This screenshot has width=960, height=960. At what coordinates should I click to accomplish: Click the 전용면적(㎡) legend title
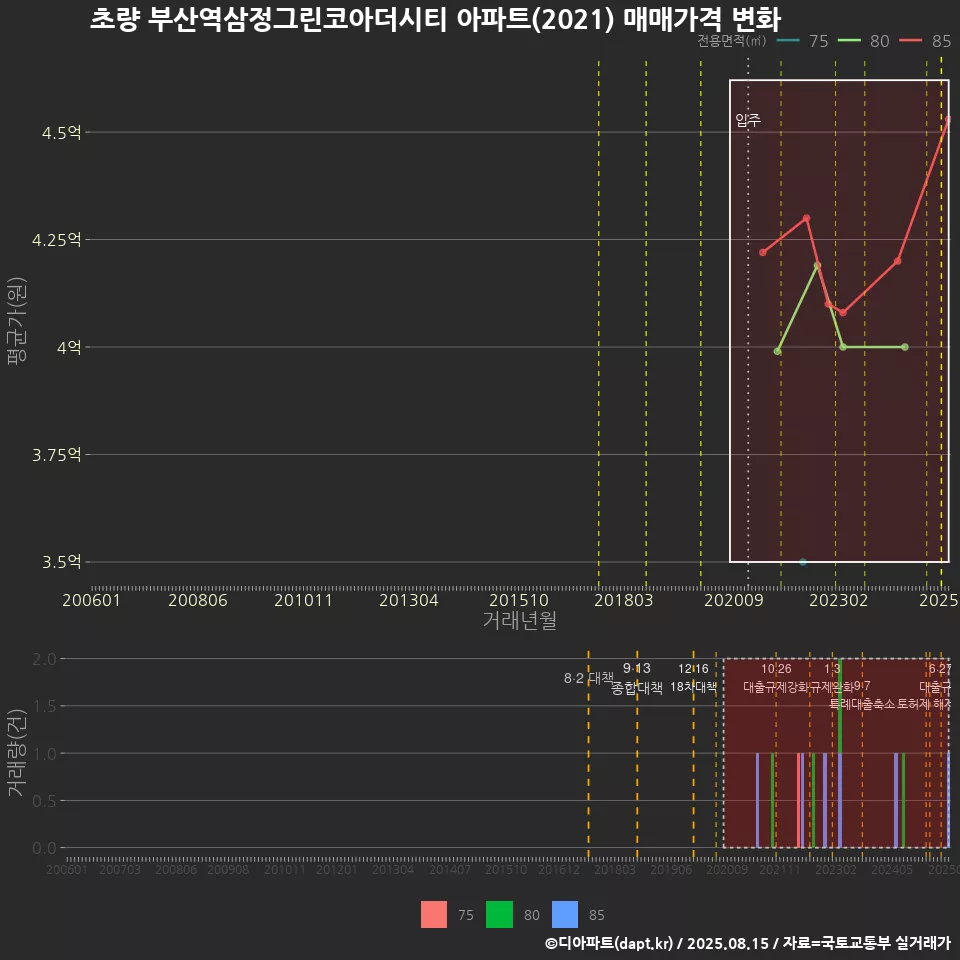pos(732,41)
